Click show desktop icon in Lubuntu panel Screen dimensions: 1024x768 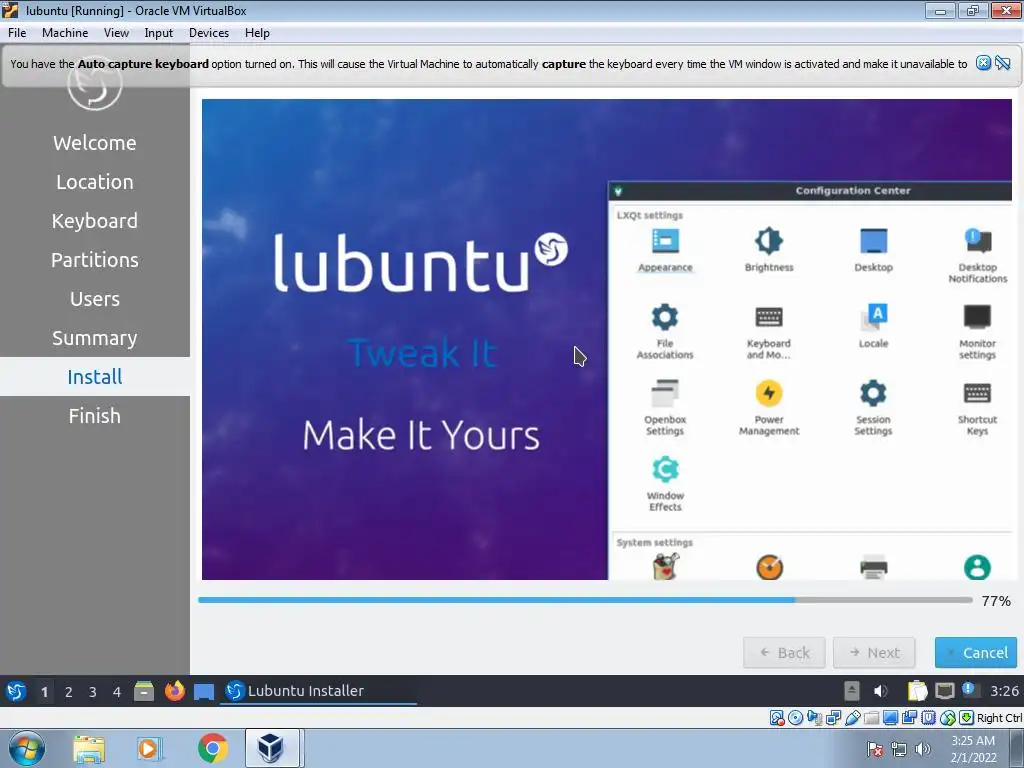[x=204, y=691]
